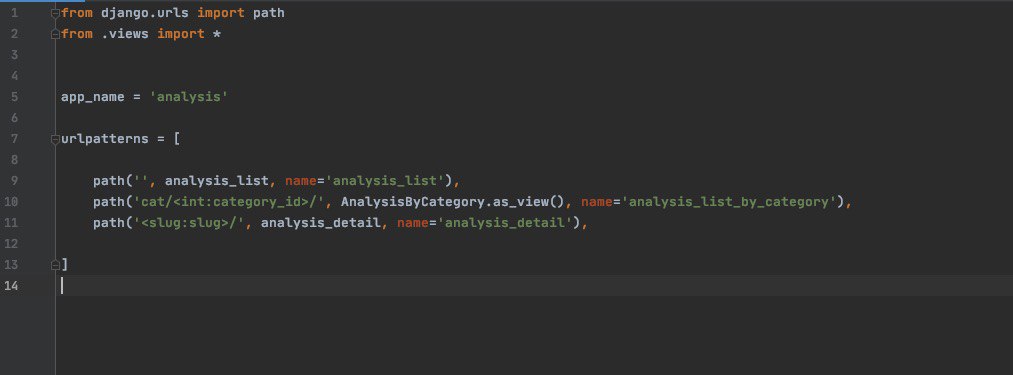The width and height of the screenshot is (1013, 375).
Task: Click the 'urlpatterns' variable name
Action: point(105,139)
